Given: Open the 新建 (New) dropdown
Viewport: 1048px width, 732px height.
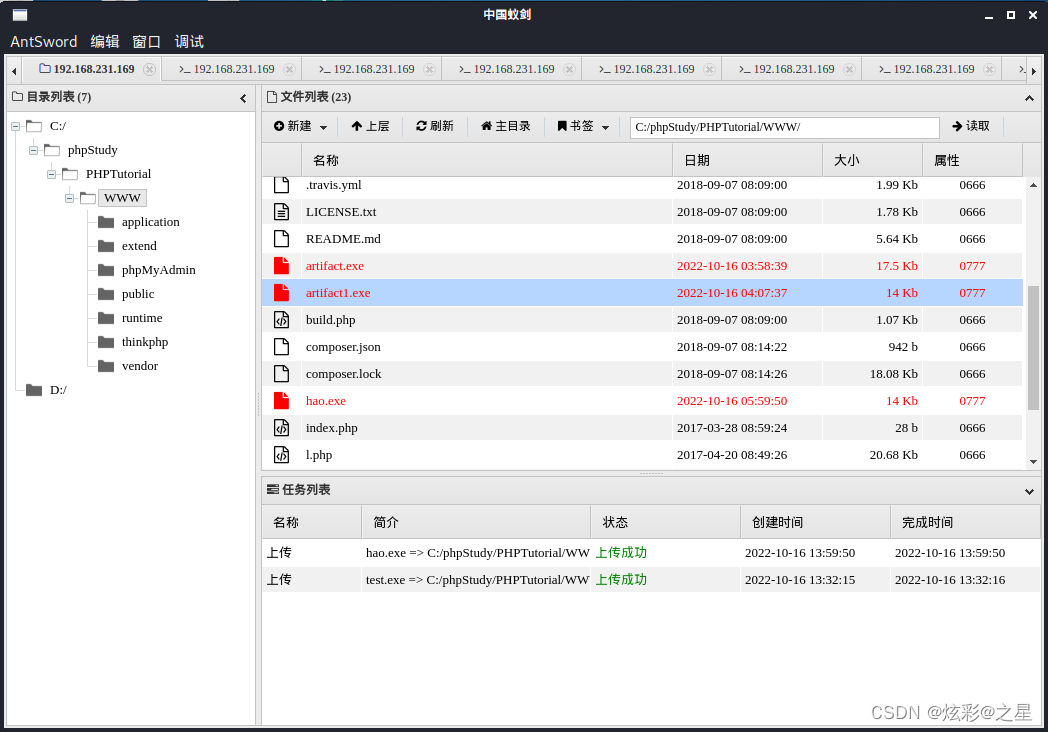Looking at the screenshot, I should [x=300, y=126].
